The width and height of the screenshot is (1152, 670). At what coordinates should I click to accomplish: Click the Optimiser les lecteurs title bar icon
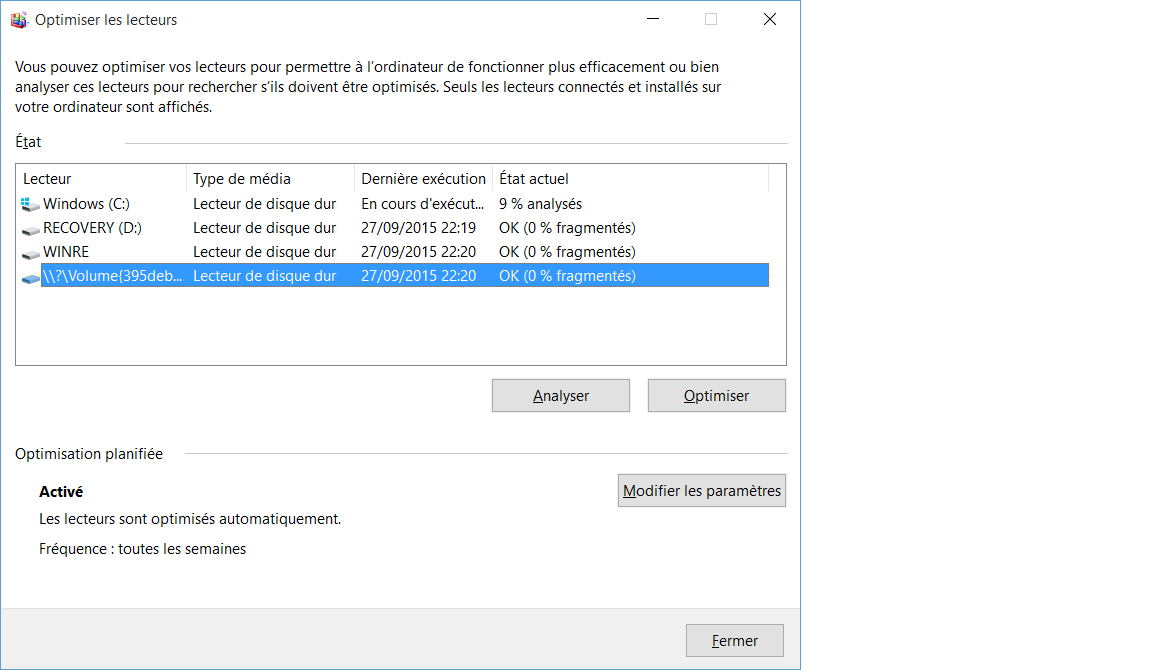pyautogui.click(x=19, y=20)
